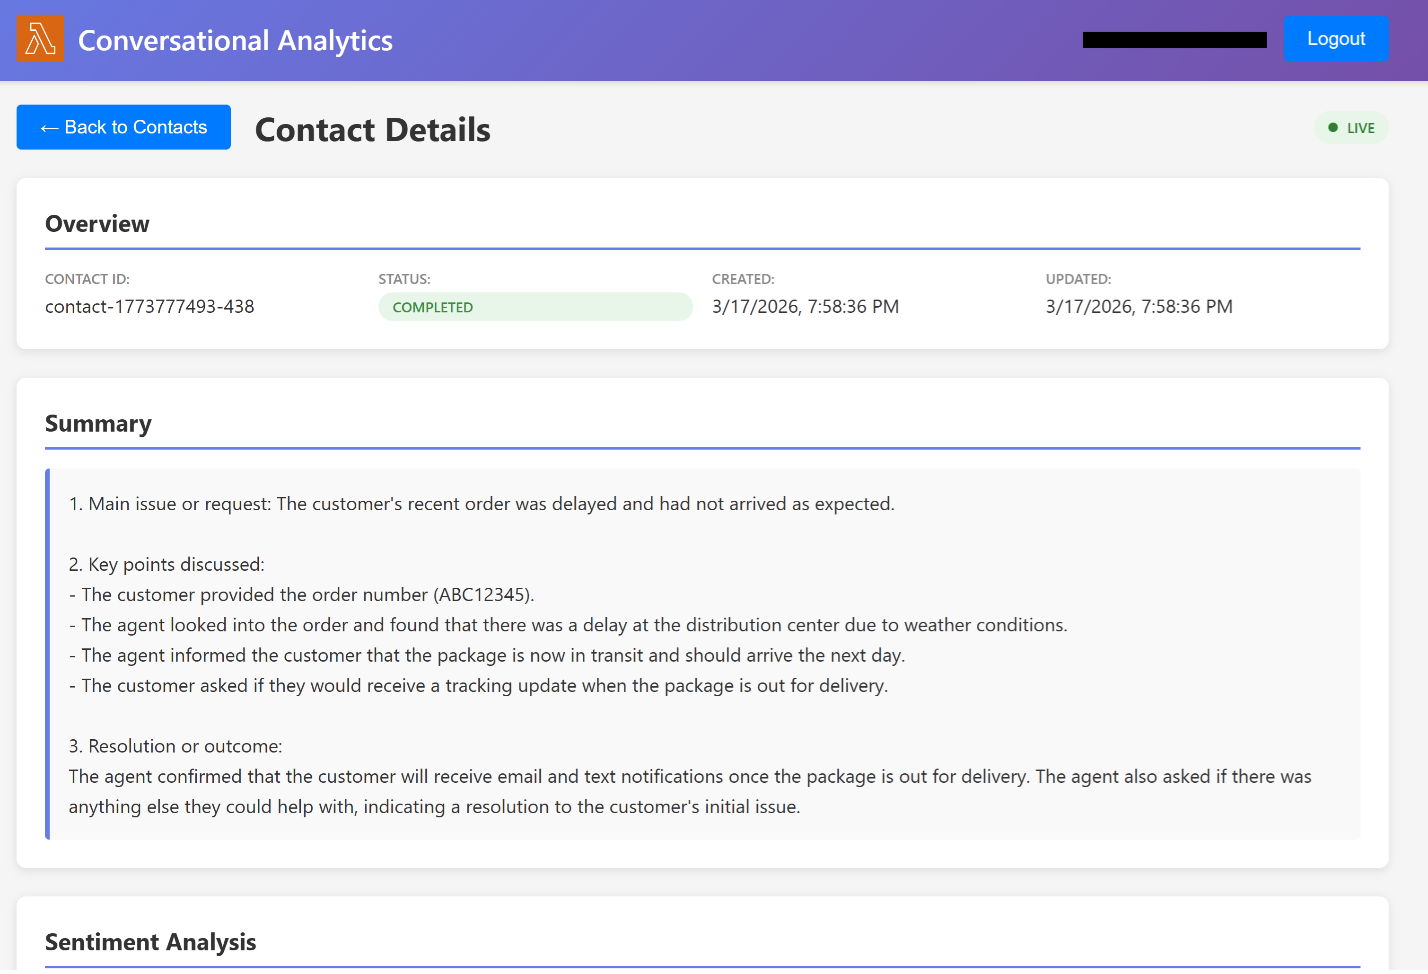Click the orange Lambda logo icon
The height and width of the screenshot is (974, 1428).
40,39
